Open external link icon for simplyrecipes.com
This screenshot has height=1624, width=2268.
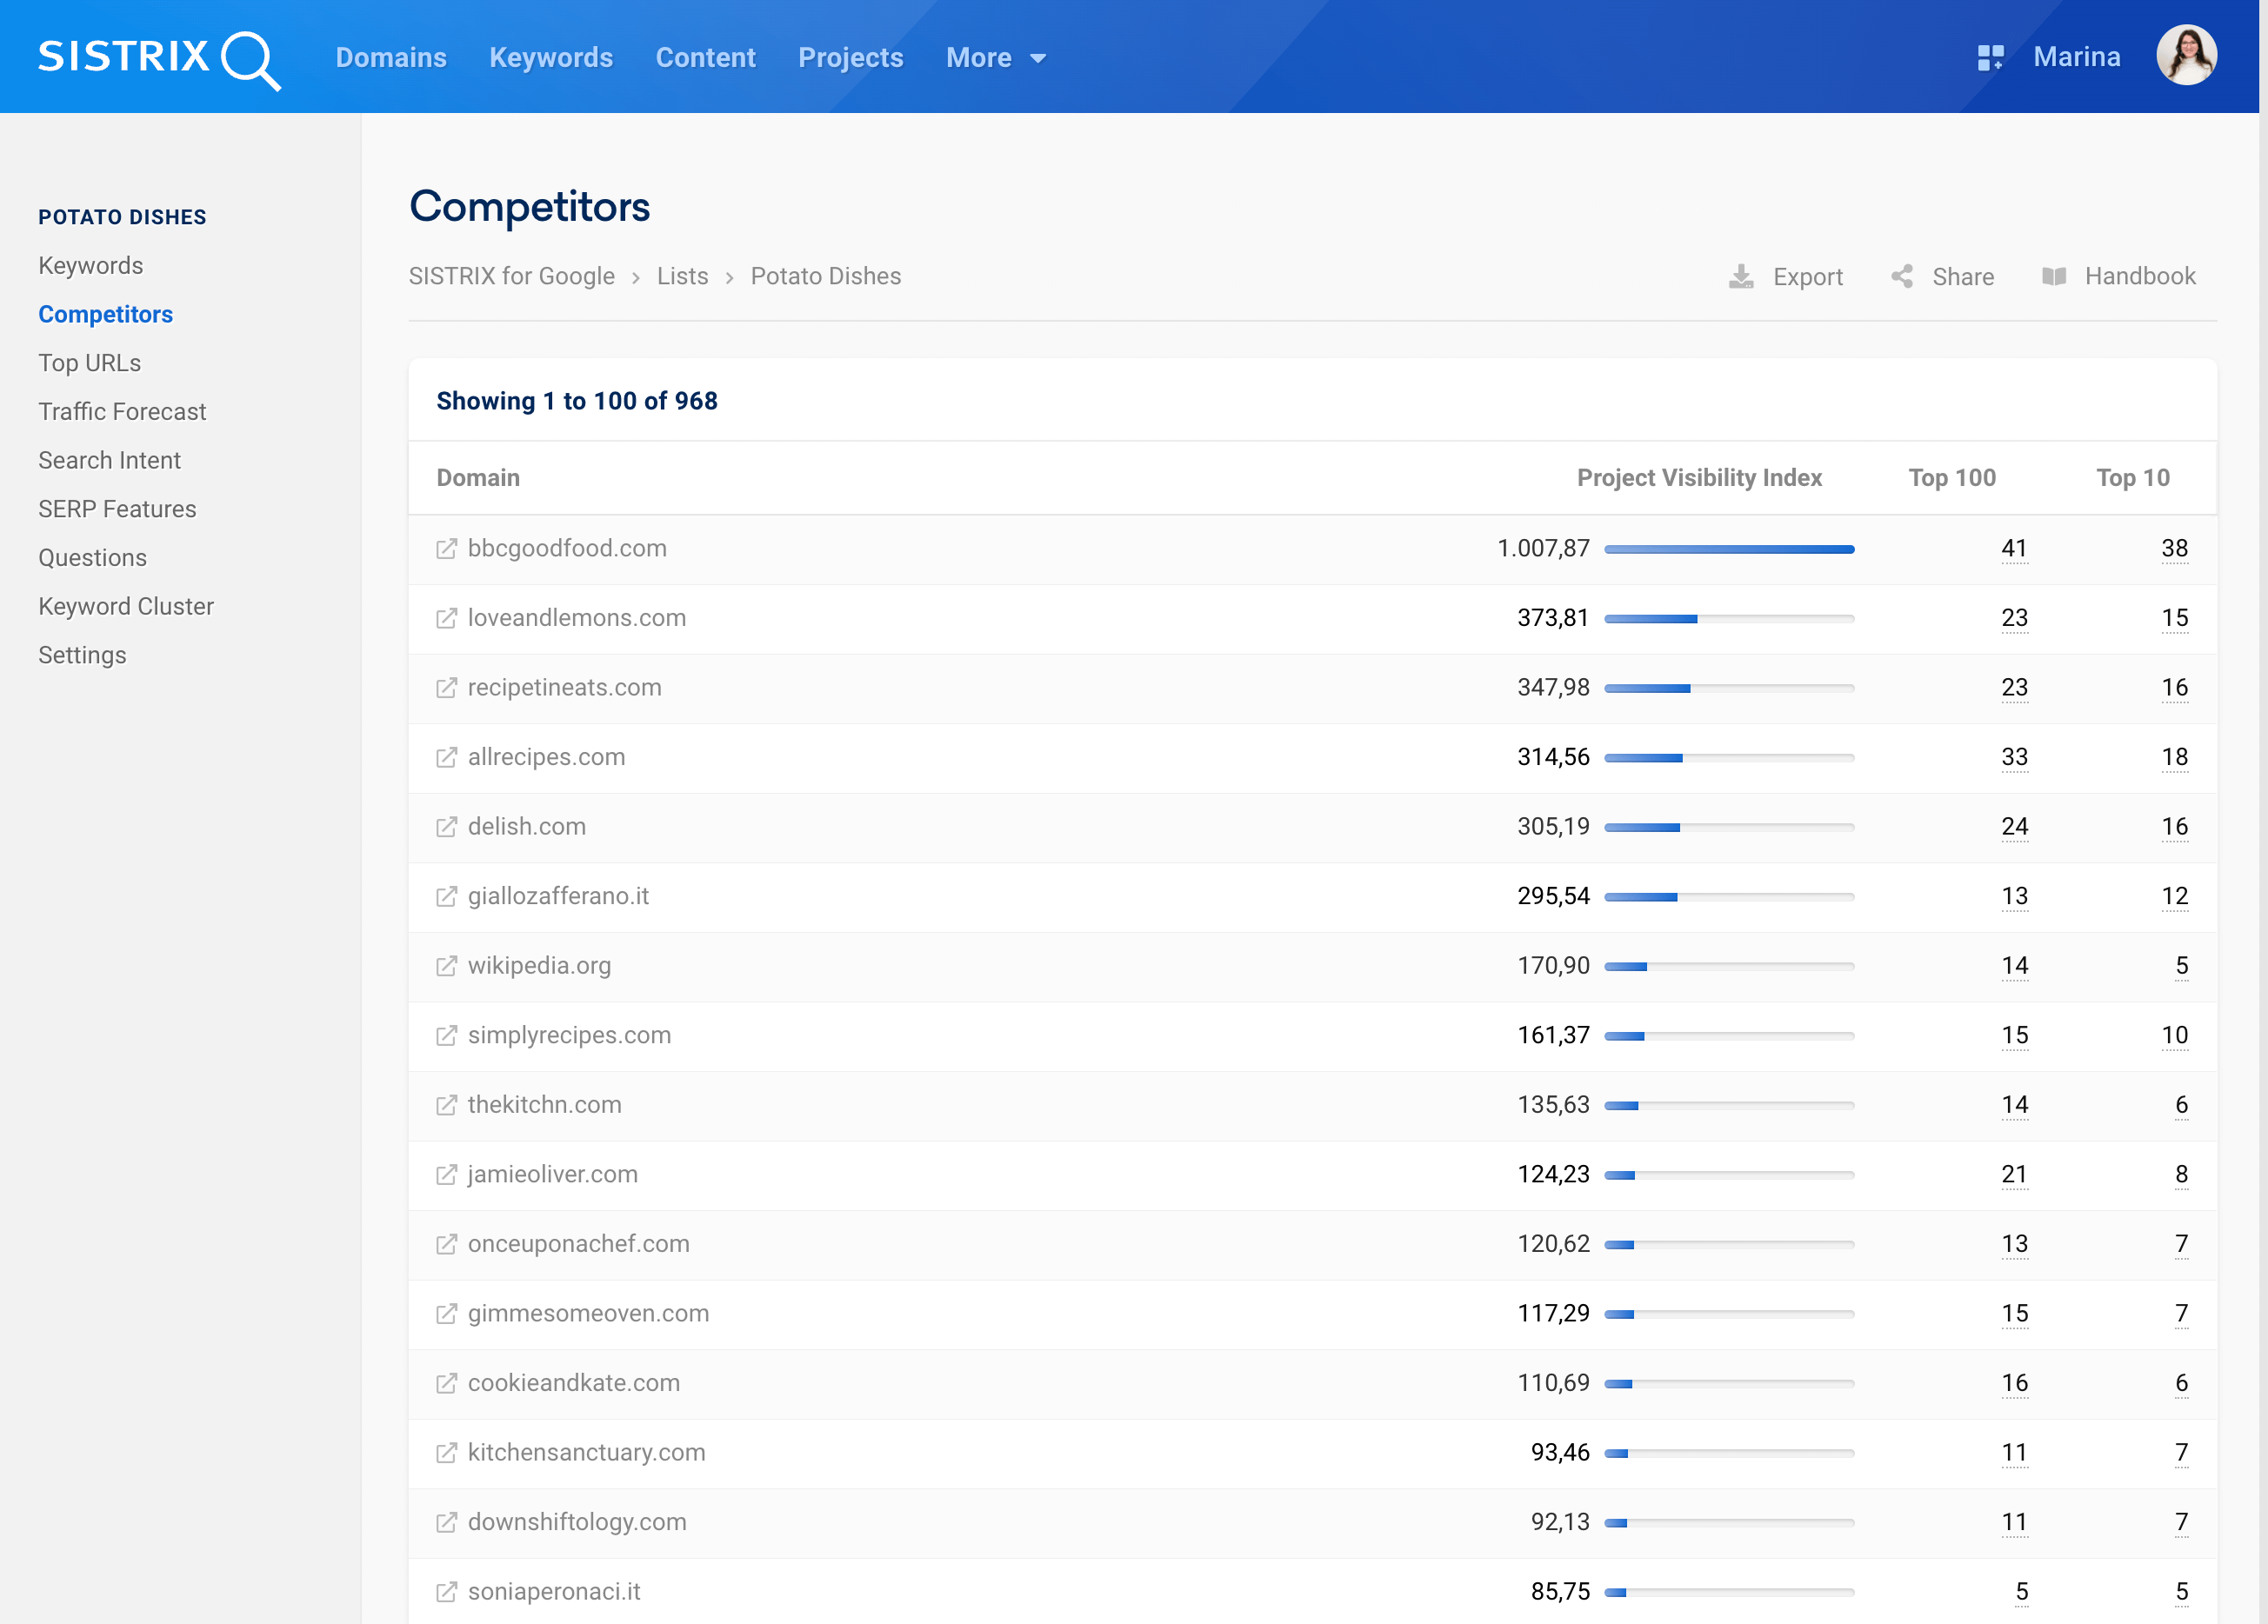(446, 1036)
